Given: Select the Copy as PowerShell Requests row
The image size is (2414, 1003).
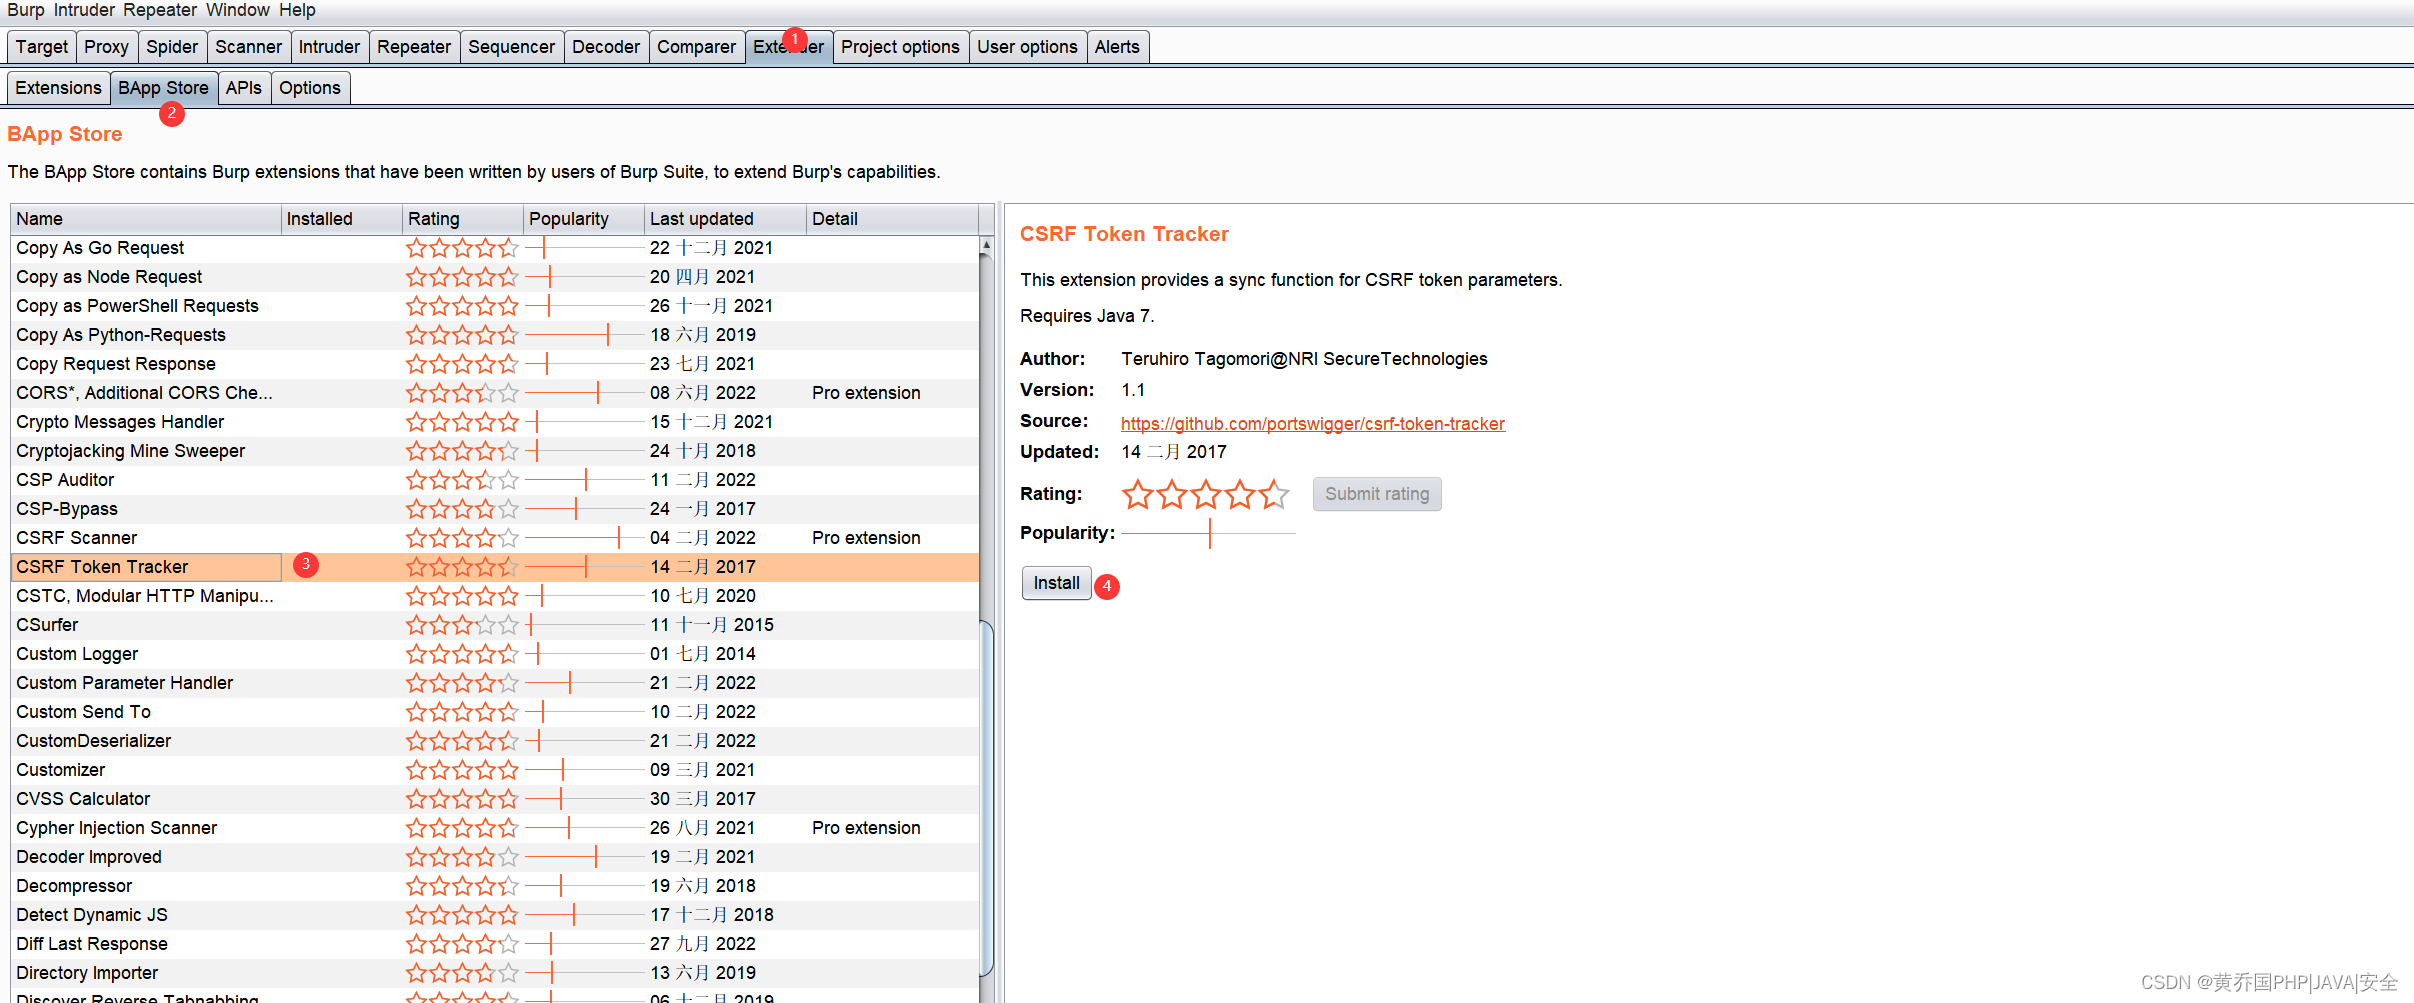Looking at the screenshot, I should tap(495, 306).
